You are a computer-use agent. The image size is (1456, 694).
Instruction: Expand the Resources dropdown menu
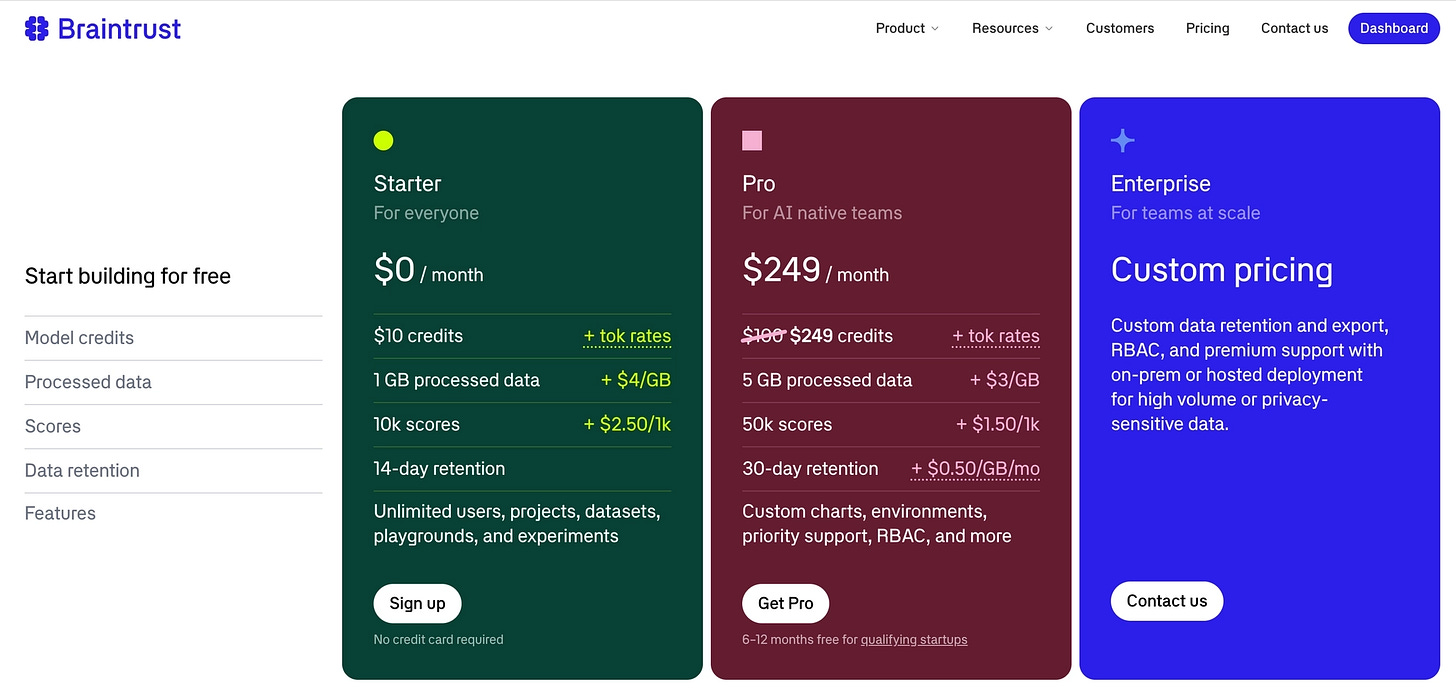coord(1012,28)
